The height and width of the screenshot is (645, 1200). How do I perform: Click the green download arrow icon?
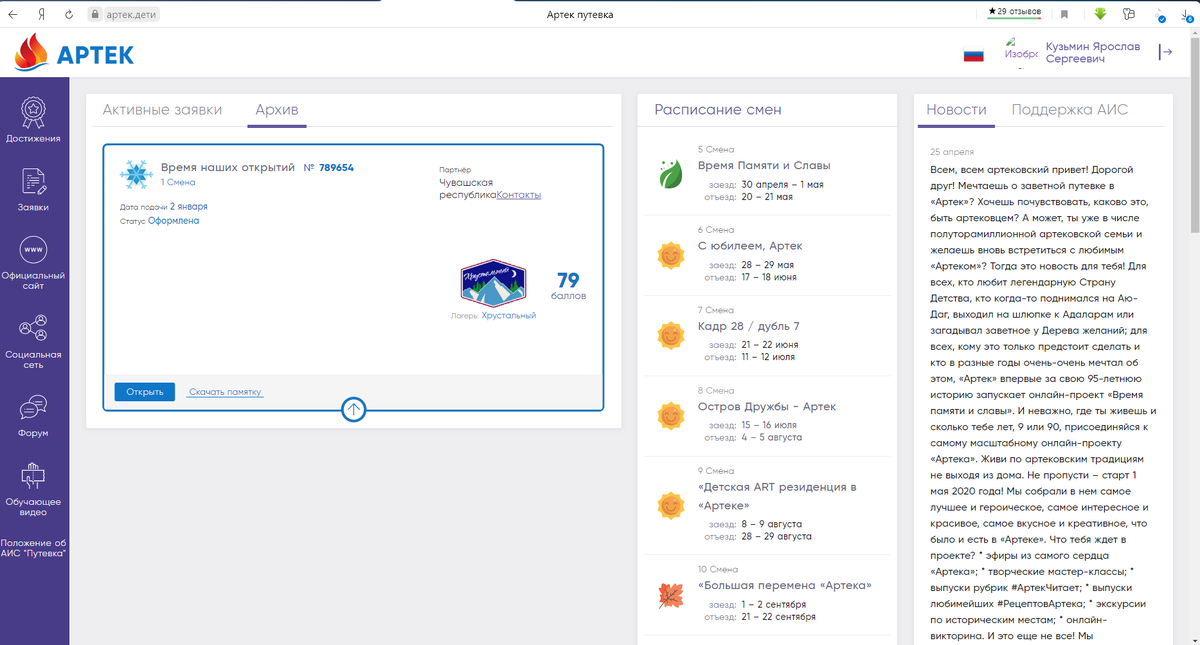(x=1100, y=14)
